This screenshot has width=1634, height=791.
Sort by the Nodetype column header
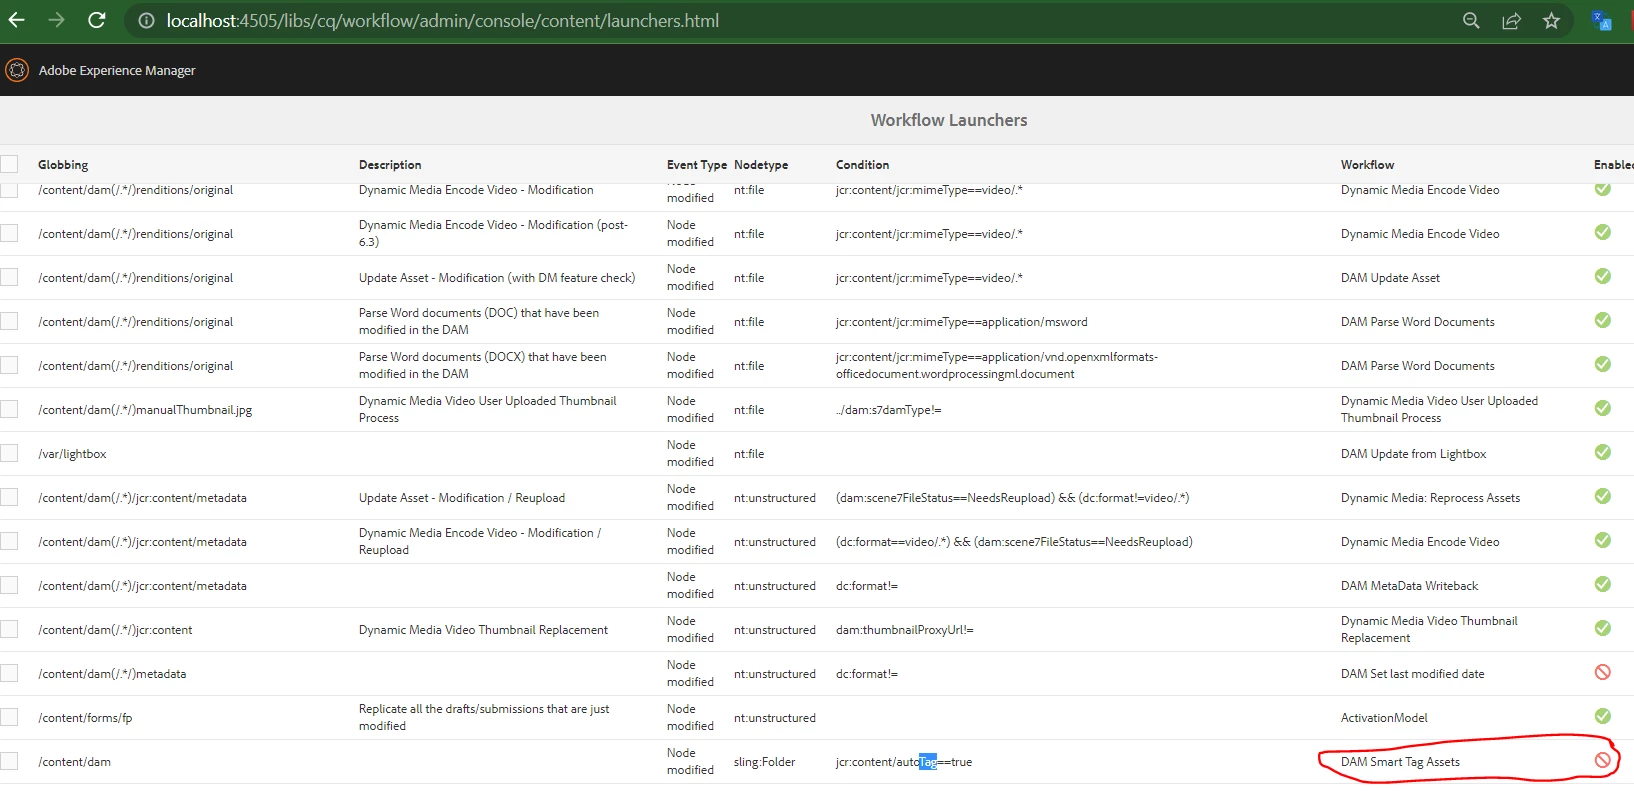click(761, 165)
